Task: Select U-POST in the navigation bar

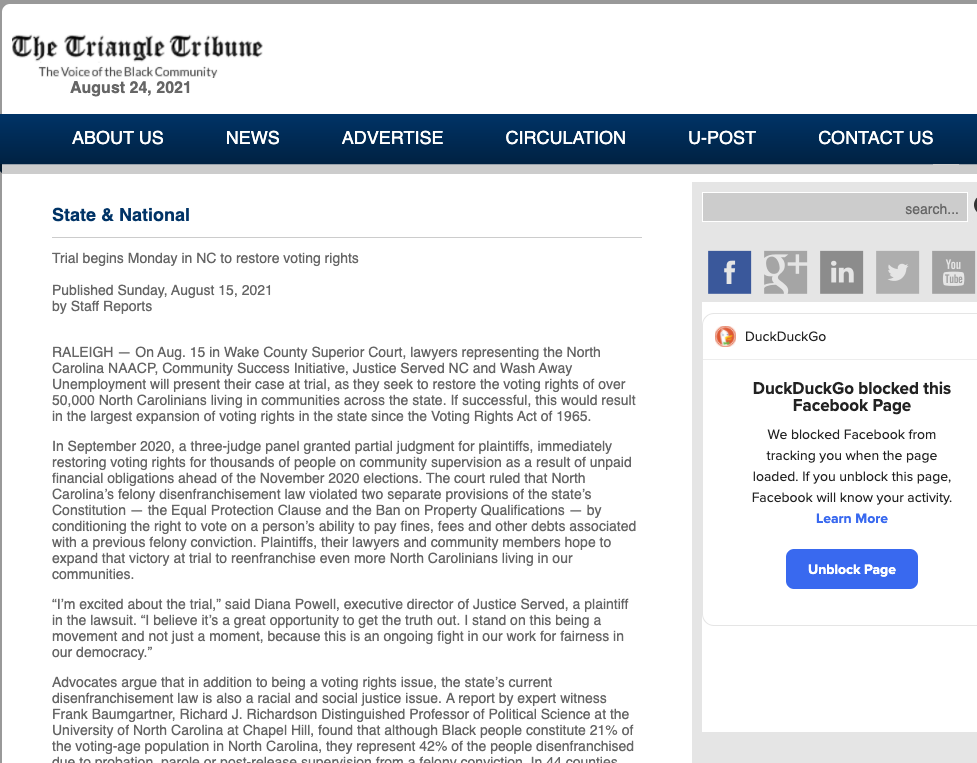Action: 722,138
